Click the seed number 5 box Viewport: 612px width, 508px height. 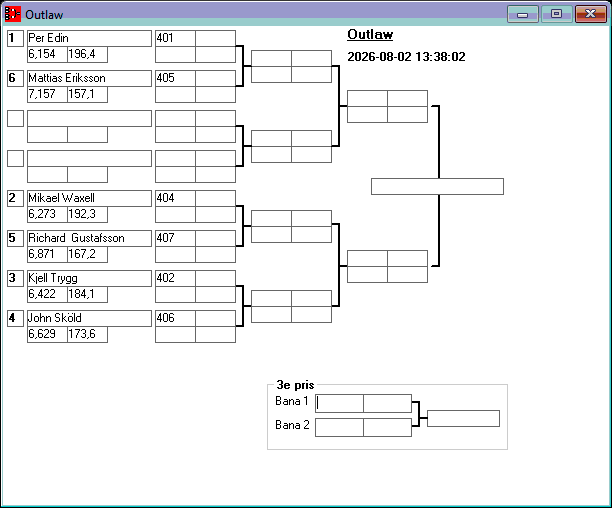(x=16, y=238)
